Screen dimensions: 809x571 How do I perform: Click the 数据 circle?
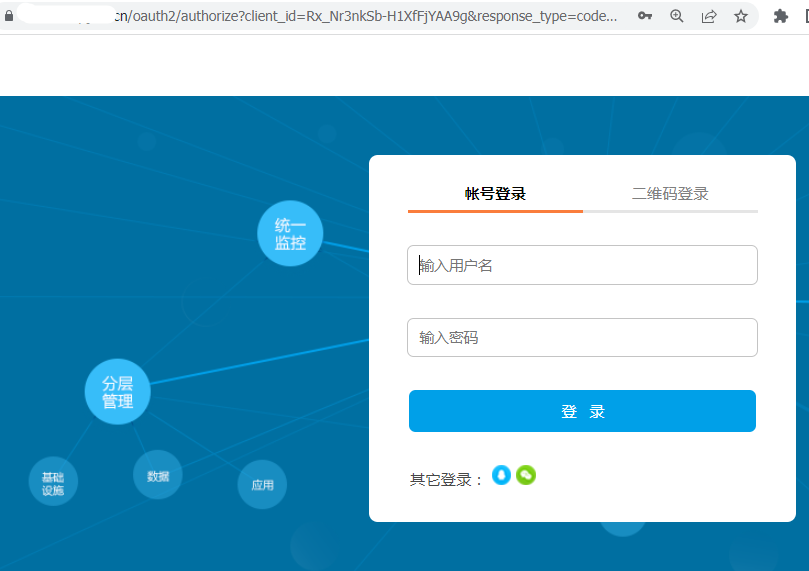(x=158, y=476)
